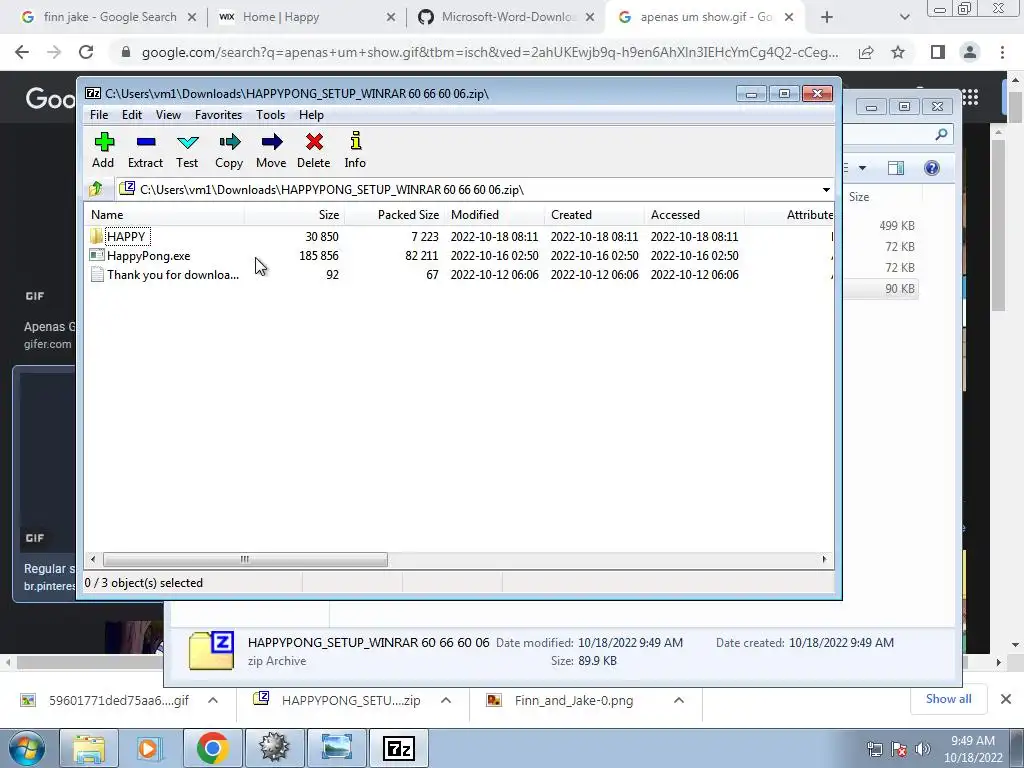Sort by Packed Size column

[x=394, y=215]
